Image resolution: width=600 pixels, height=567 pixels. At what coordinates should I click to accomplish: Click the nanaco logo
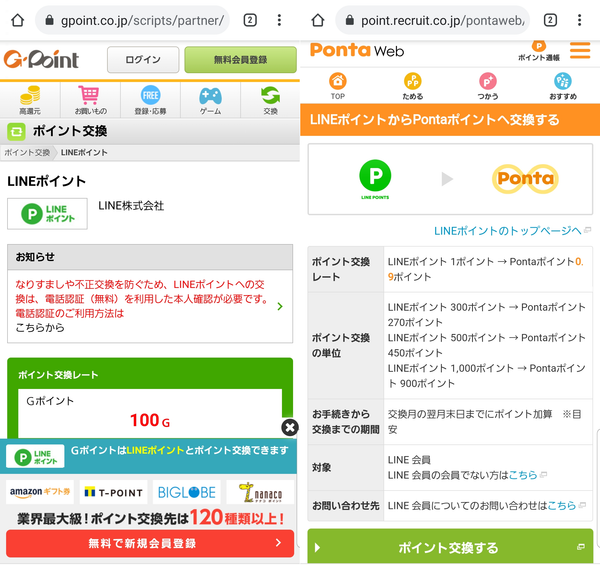tap(260, 492)
